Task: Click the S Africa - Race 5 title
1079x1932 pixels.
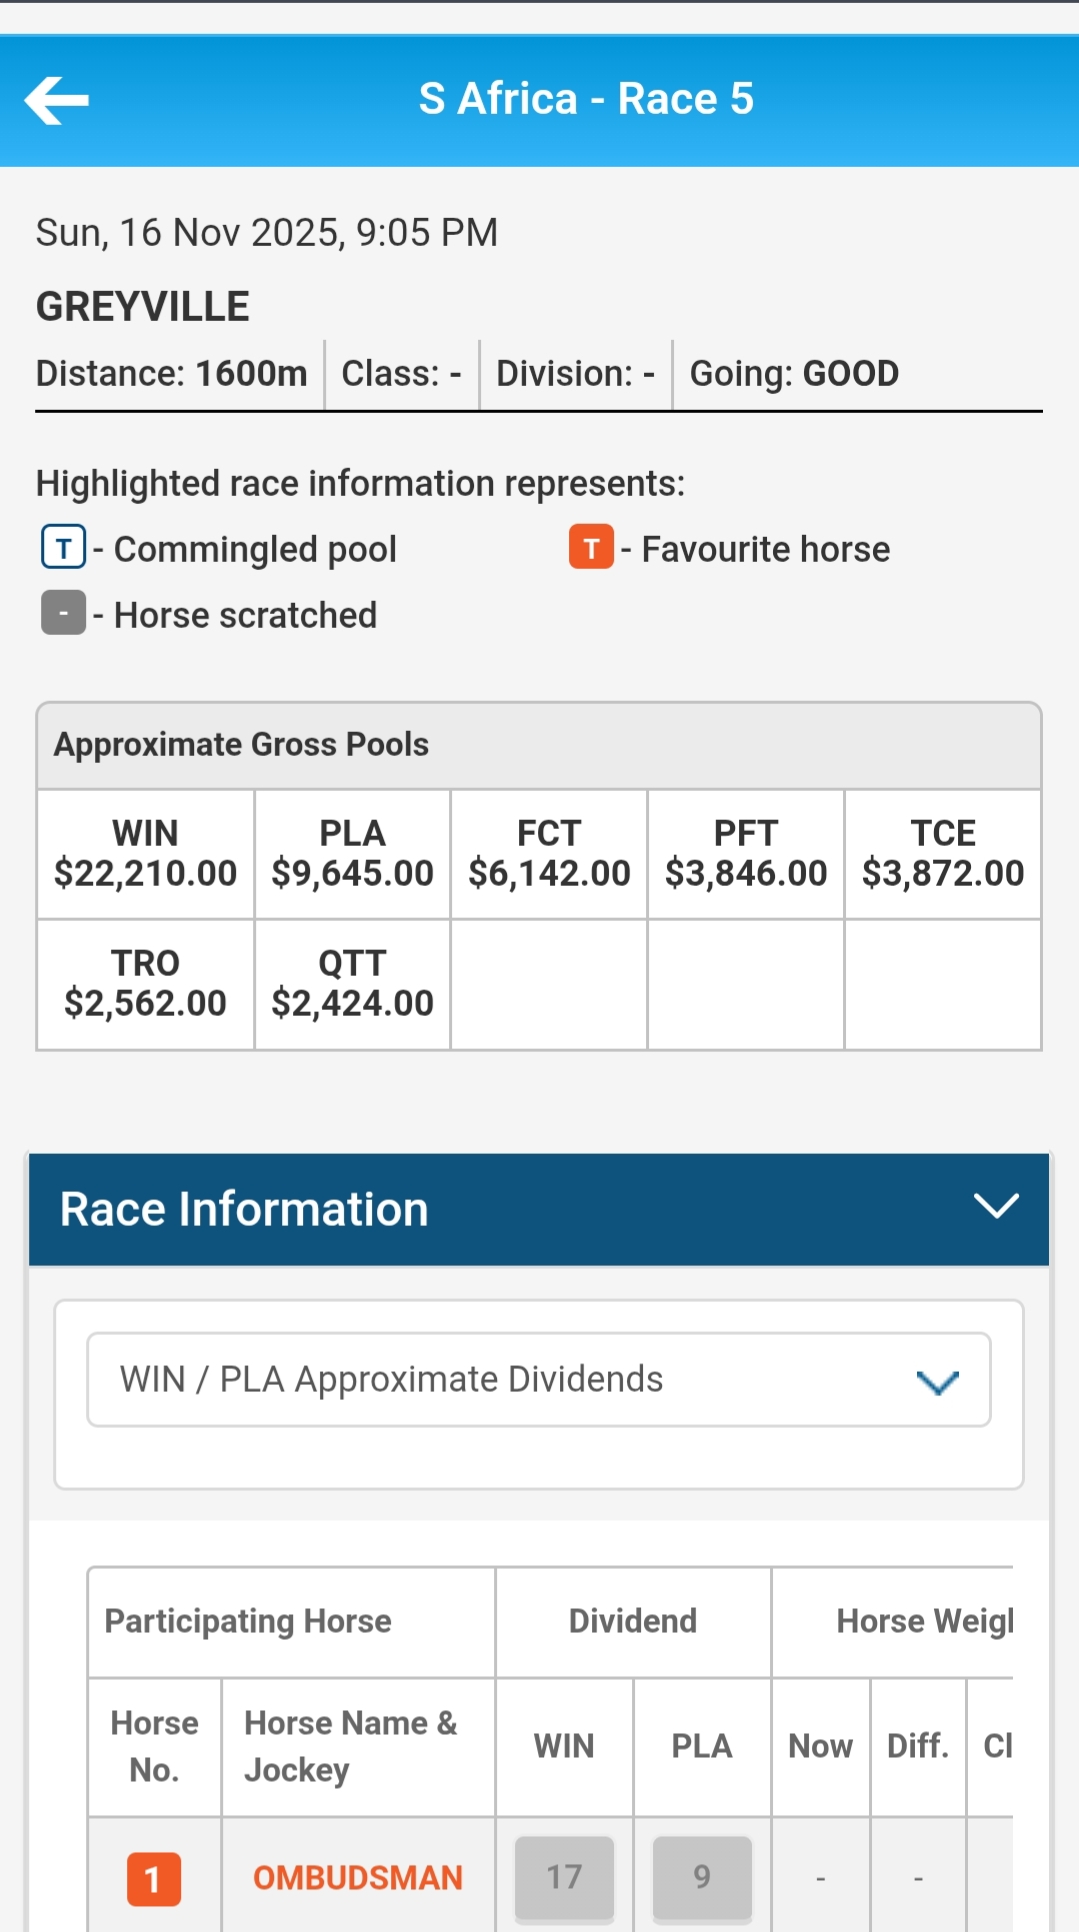Action: click(x=586, y=99)
